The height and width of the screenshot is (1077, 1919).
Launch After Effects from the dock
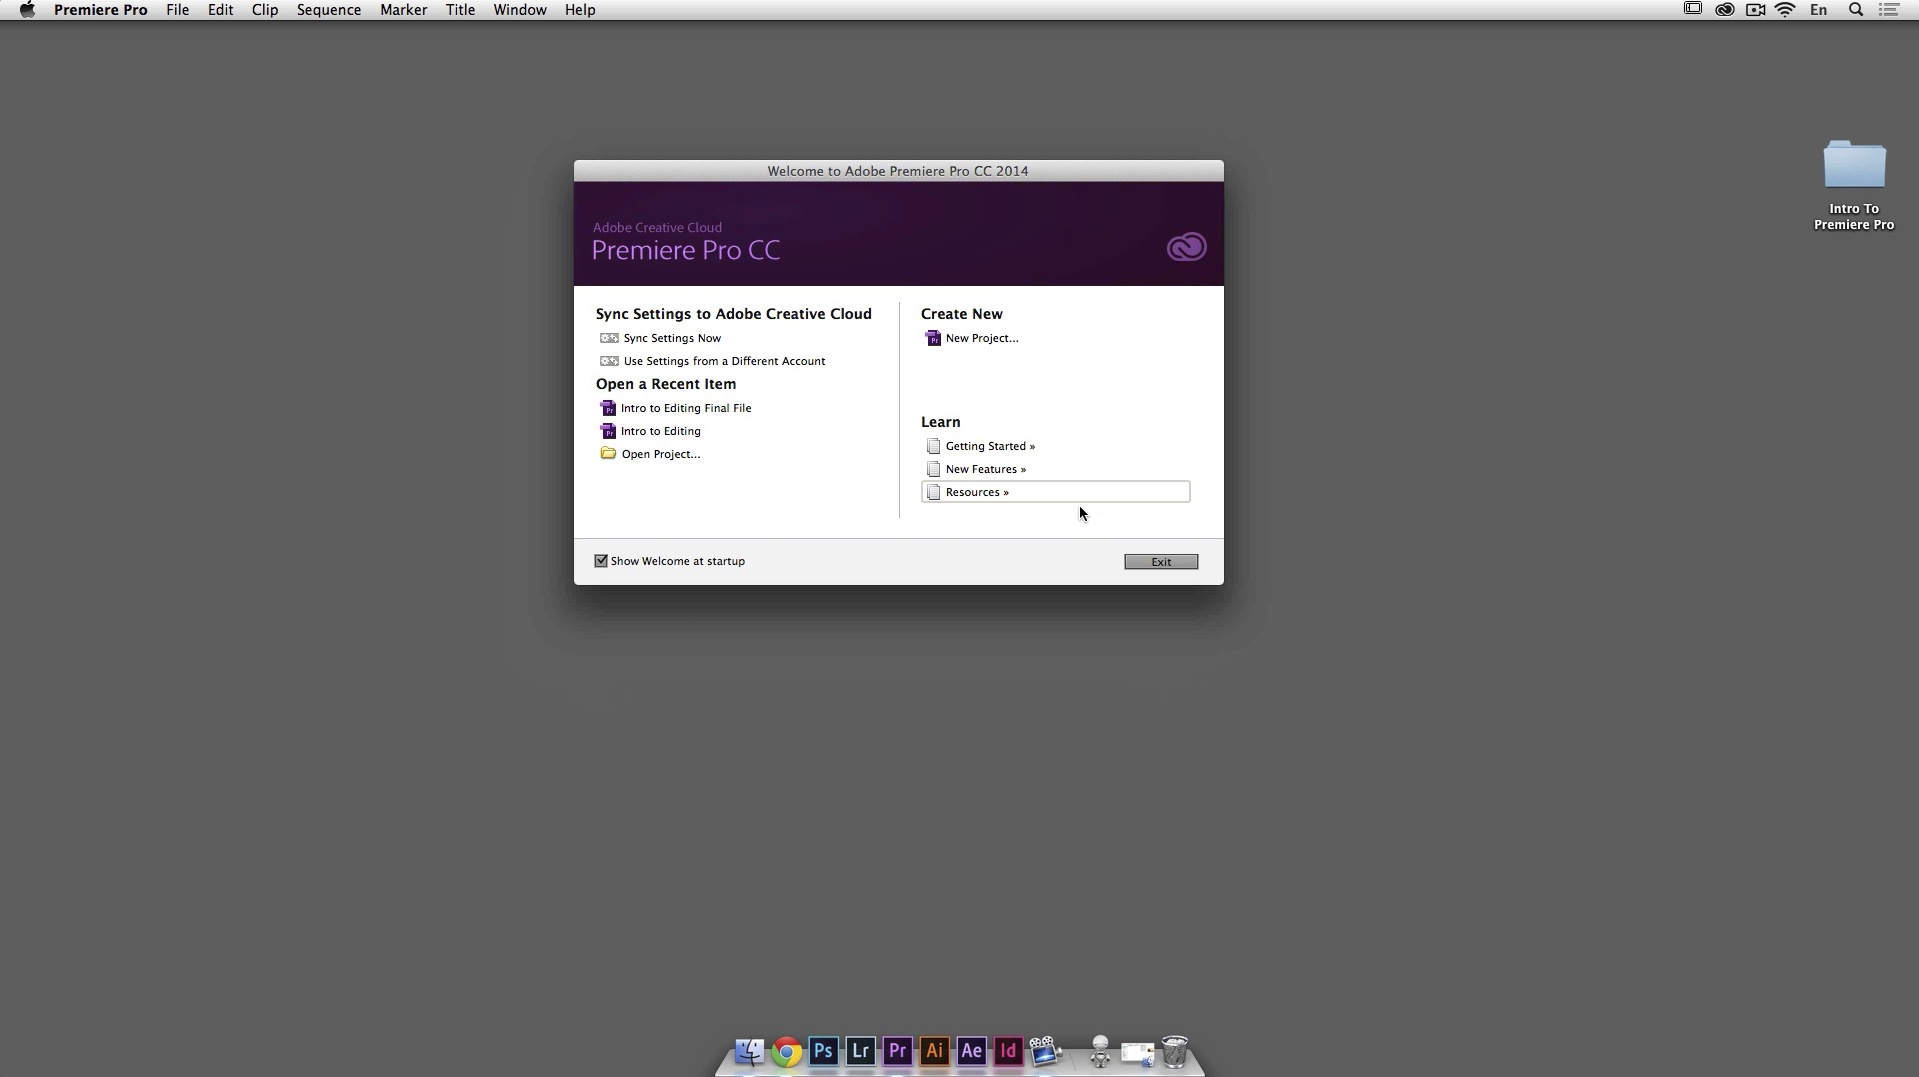tap(971, 1051)
